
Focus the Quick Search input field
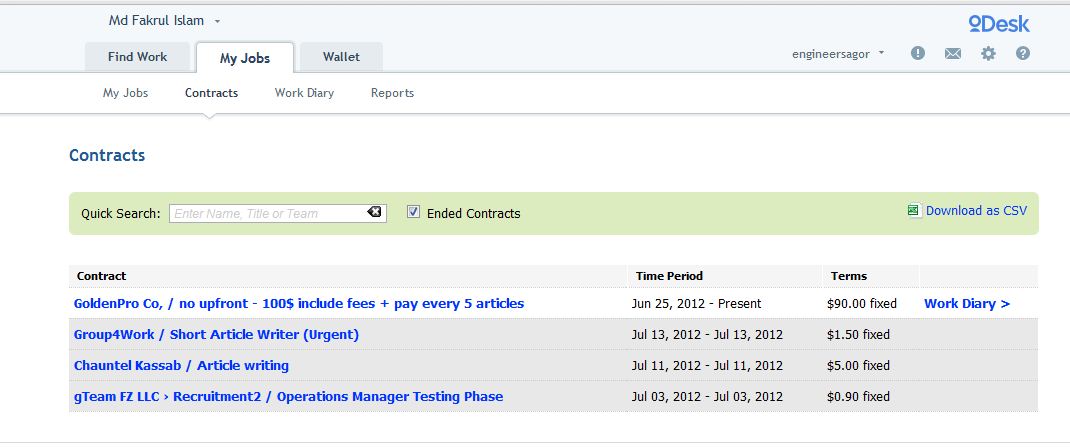pyautogui.click(x=267, y=213)
